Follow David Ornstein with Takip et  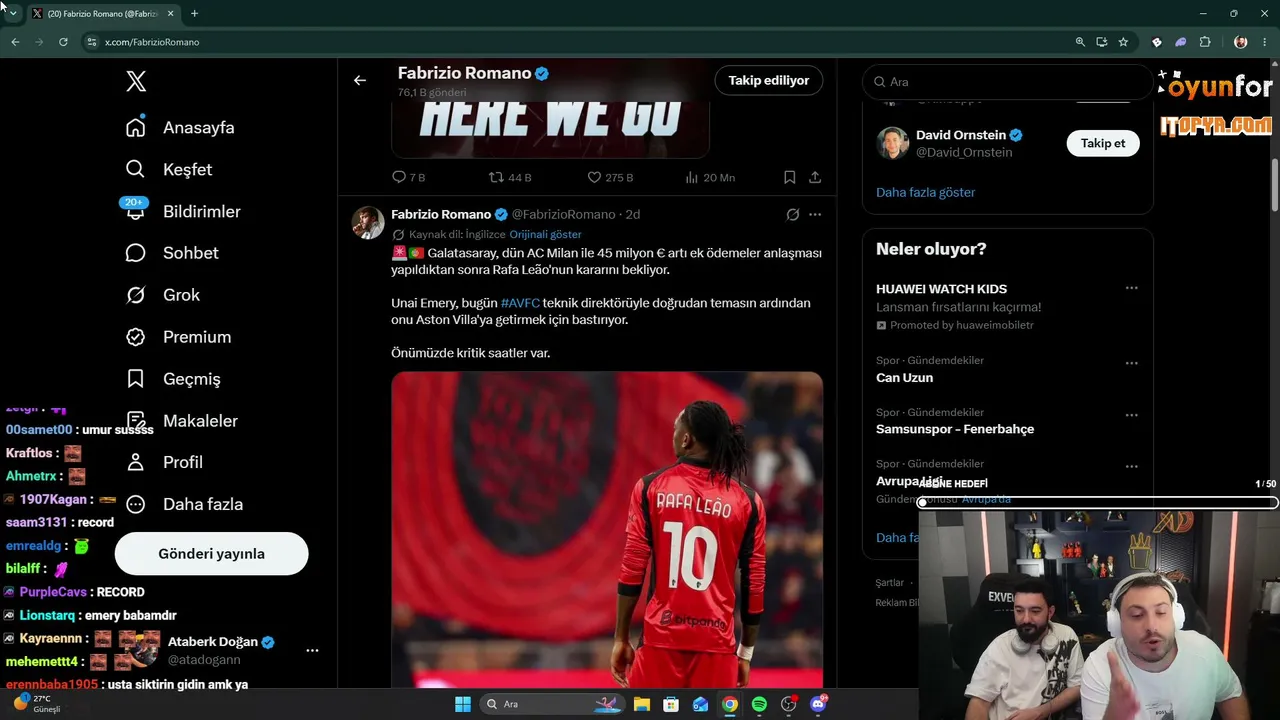[1103, 143]
